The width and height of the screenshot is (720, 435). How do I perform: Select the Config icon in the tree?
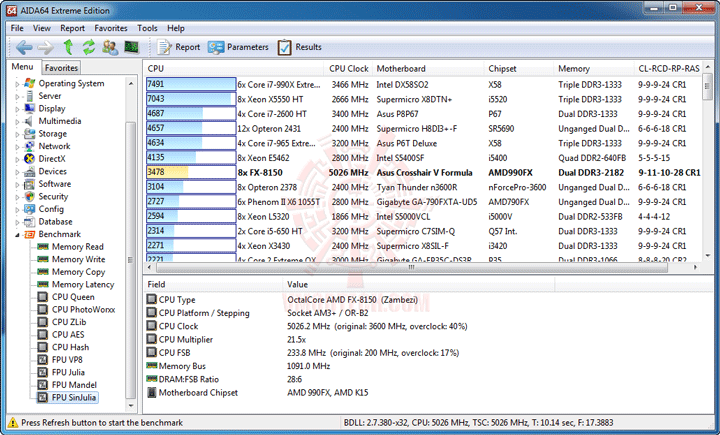(29, 209)
